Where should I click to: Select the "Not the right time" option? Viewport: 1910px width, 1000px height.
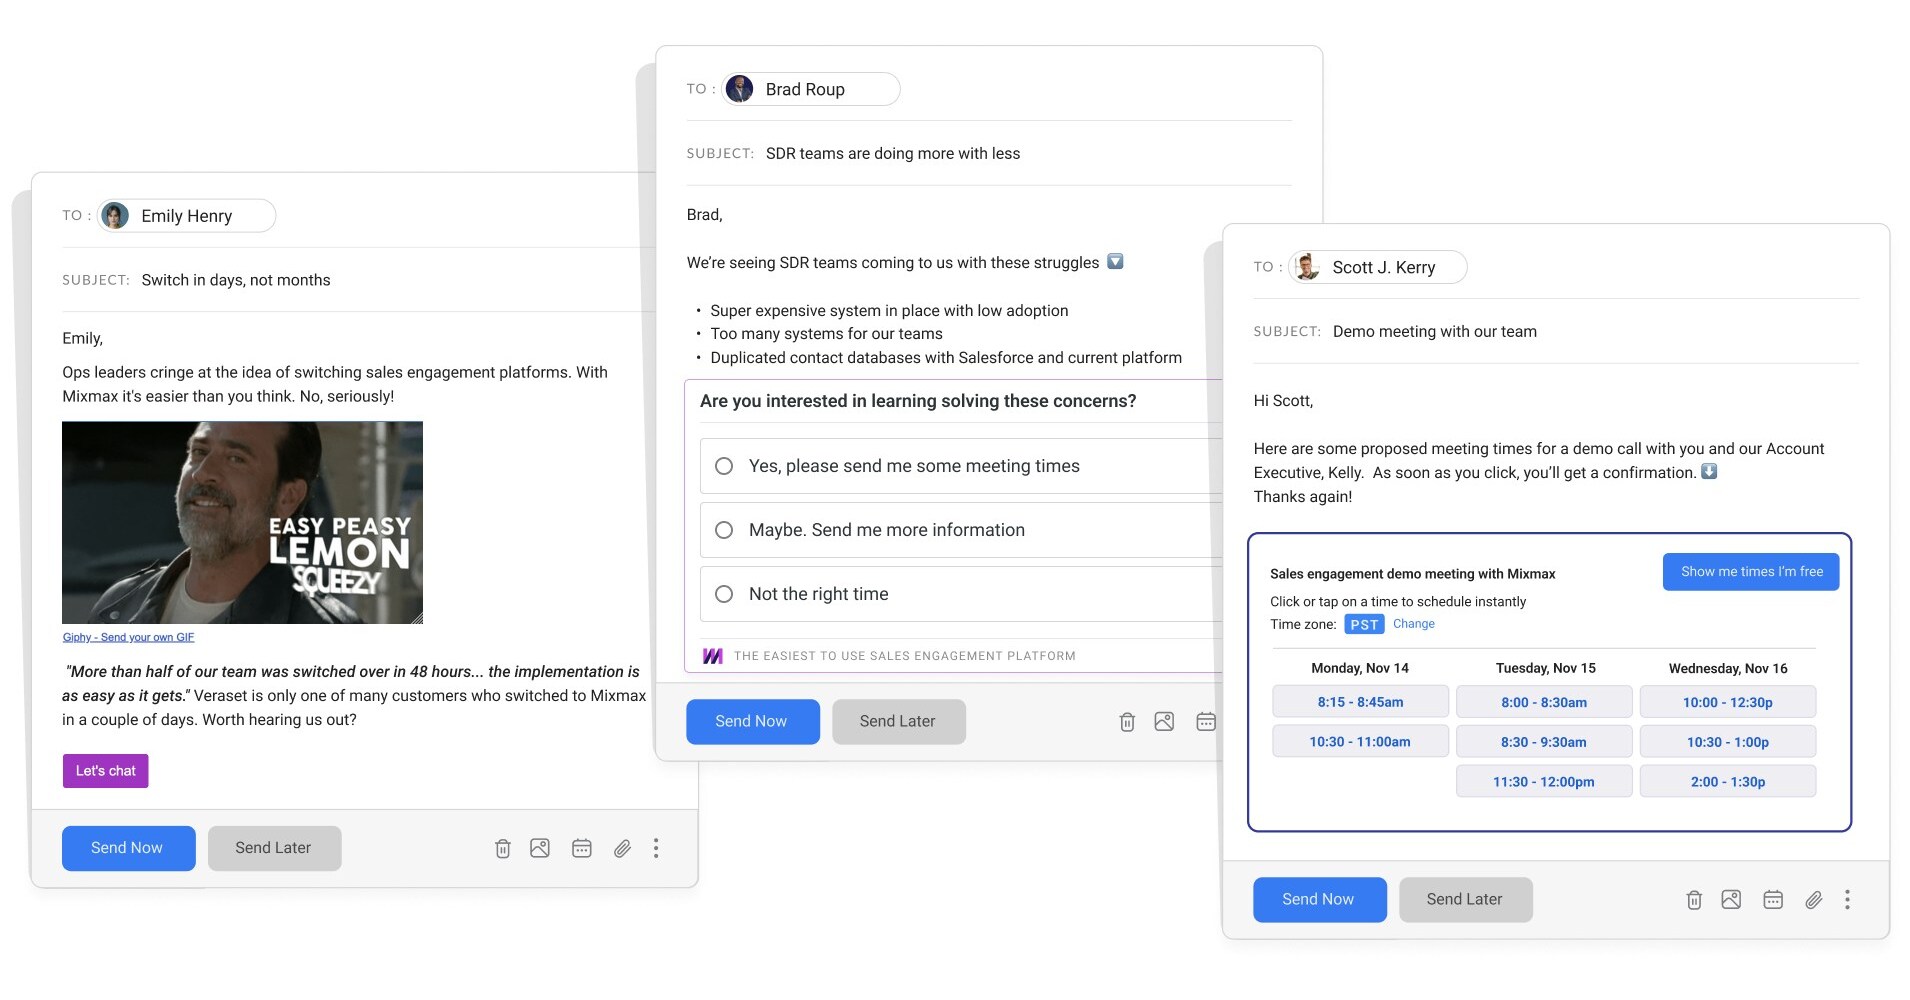click(x=724, y=594)
